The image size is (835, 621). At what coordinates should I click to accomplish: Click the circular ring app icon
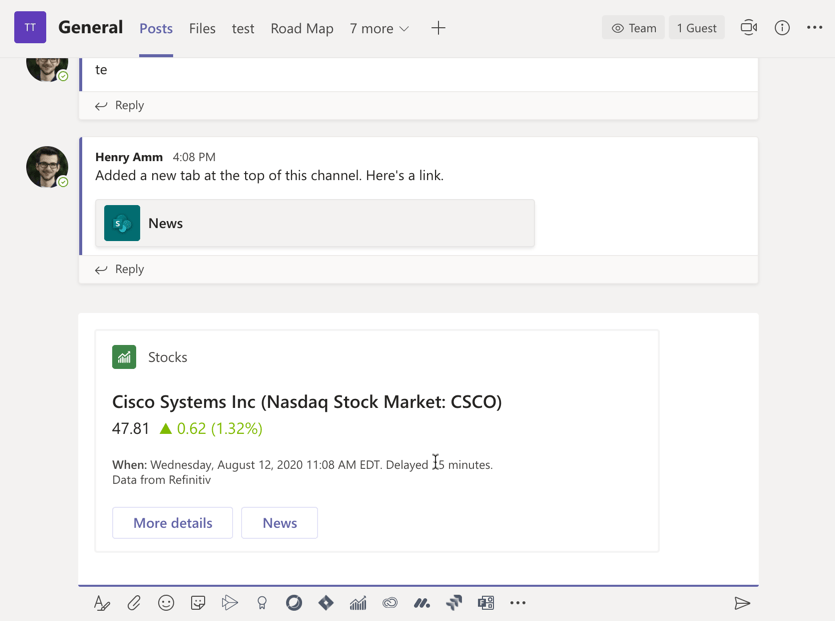[294, 603]
